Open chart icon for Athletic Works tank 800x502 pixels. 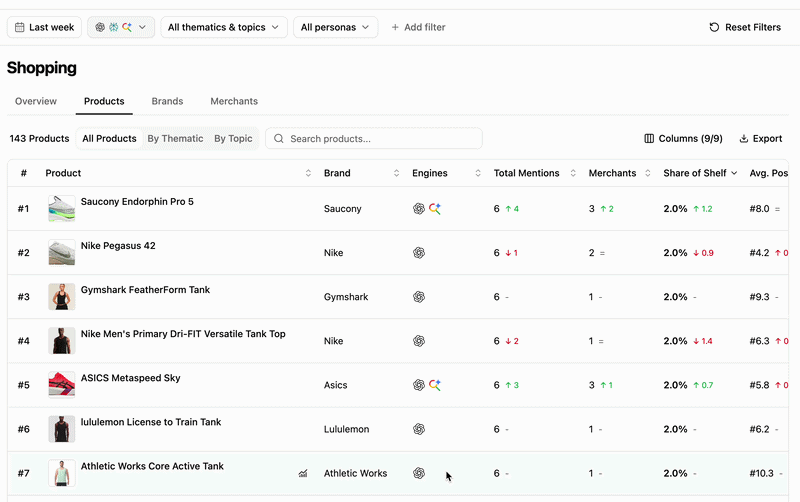(303, 473)
